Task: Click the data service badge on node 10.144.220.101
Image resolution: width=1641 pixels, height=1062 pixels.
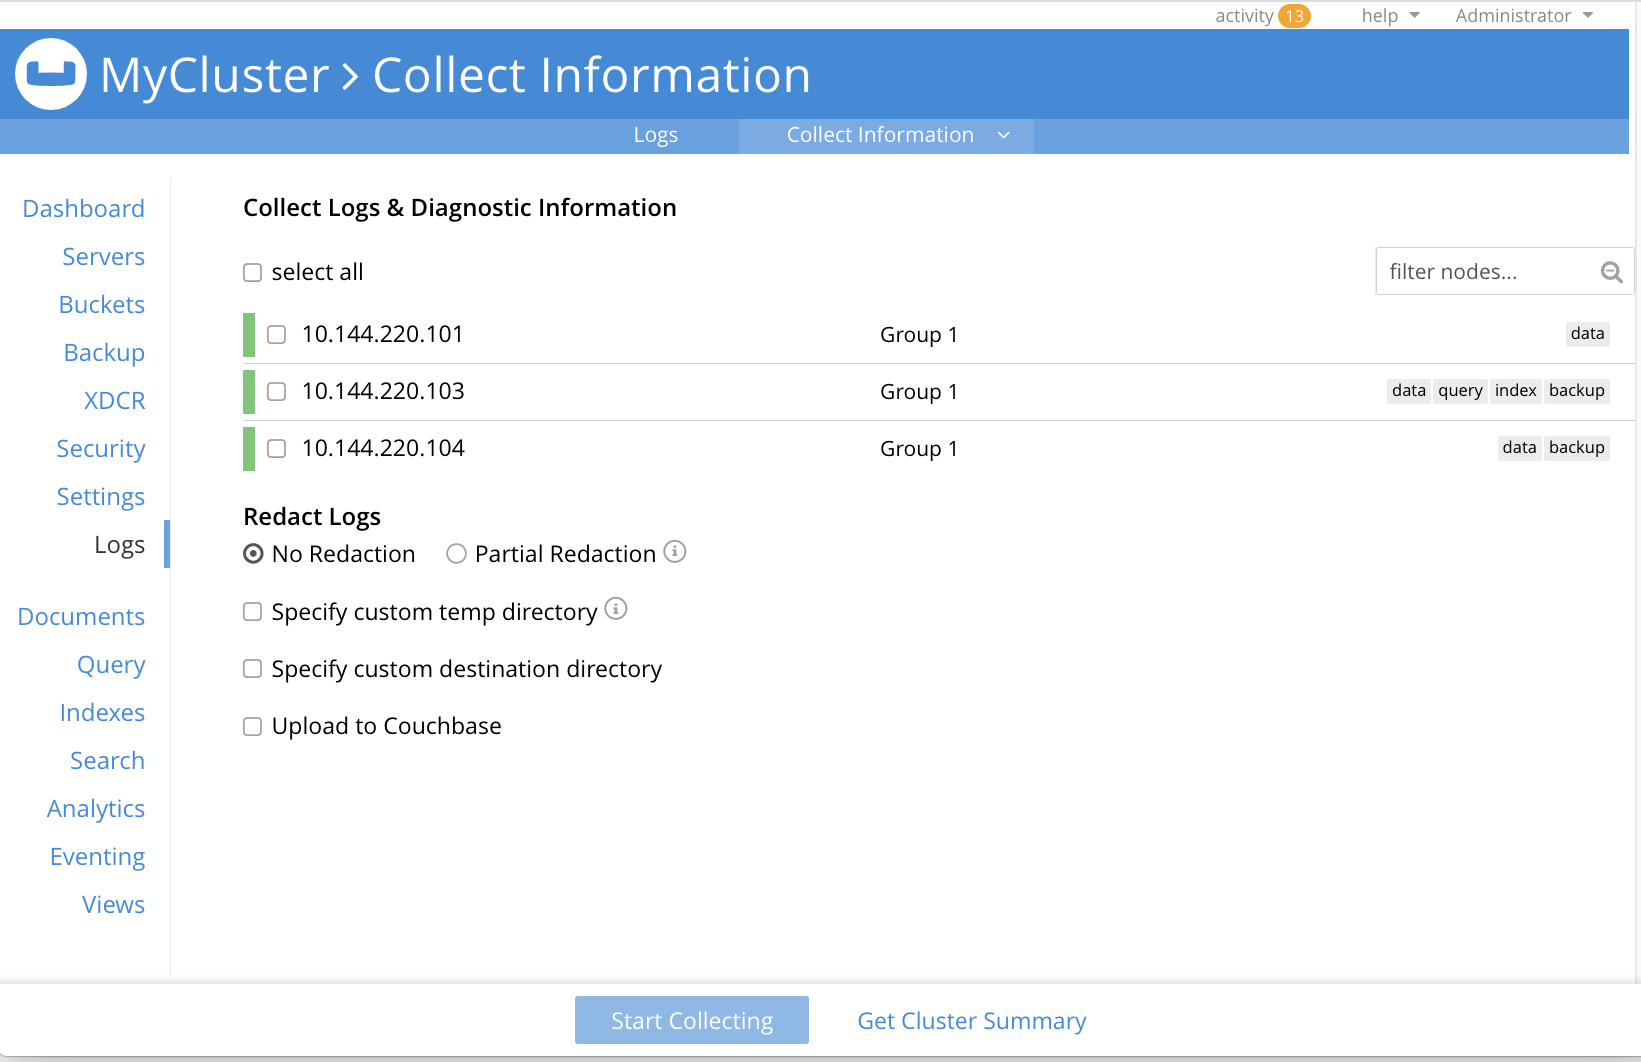Action: pos(1587,334)
